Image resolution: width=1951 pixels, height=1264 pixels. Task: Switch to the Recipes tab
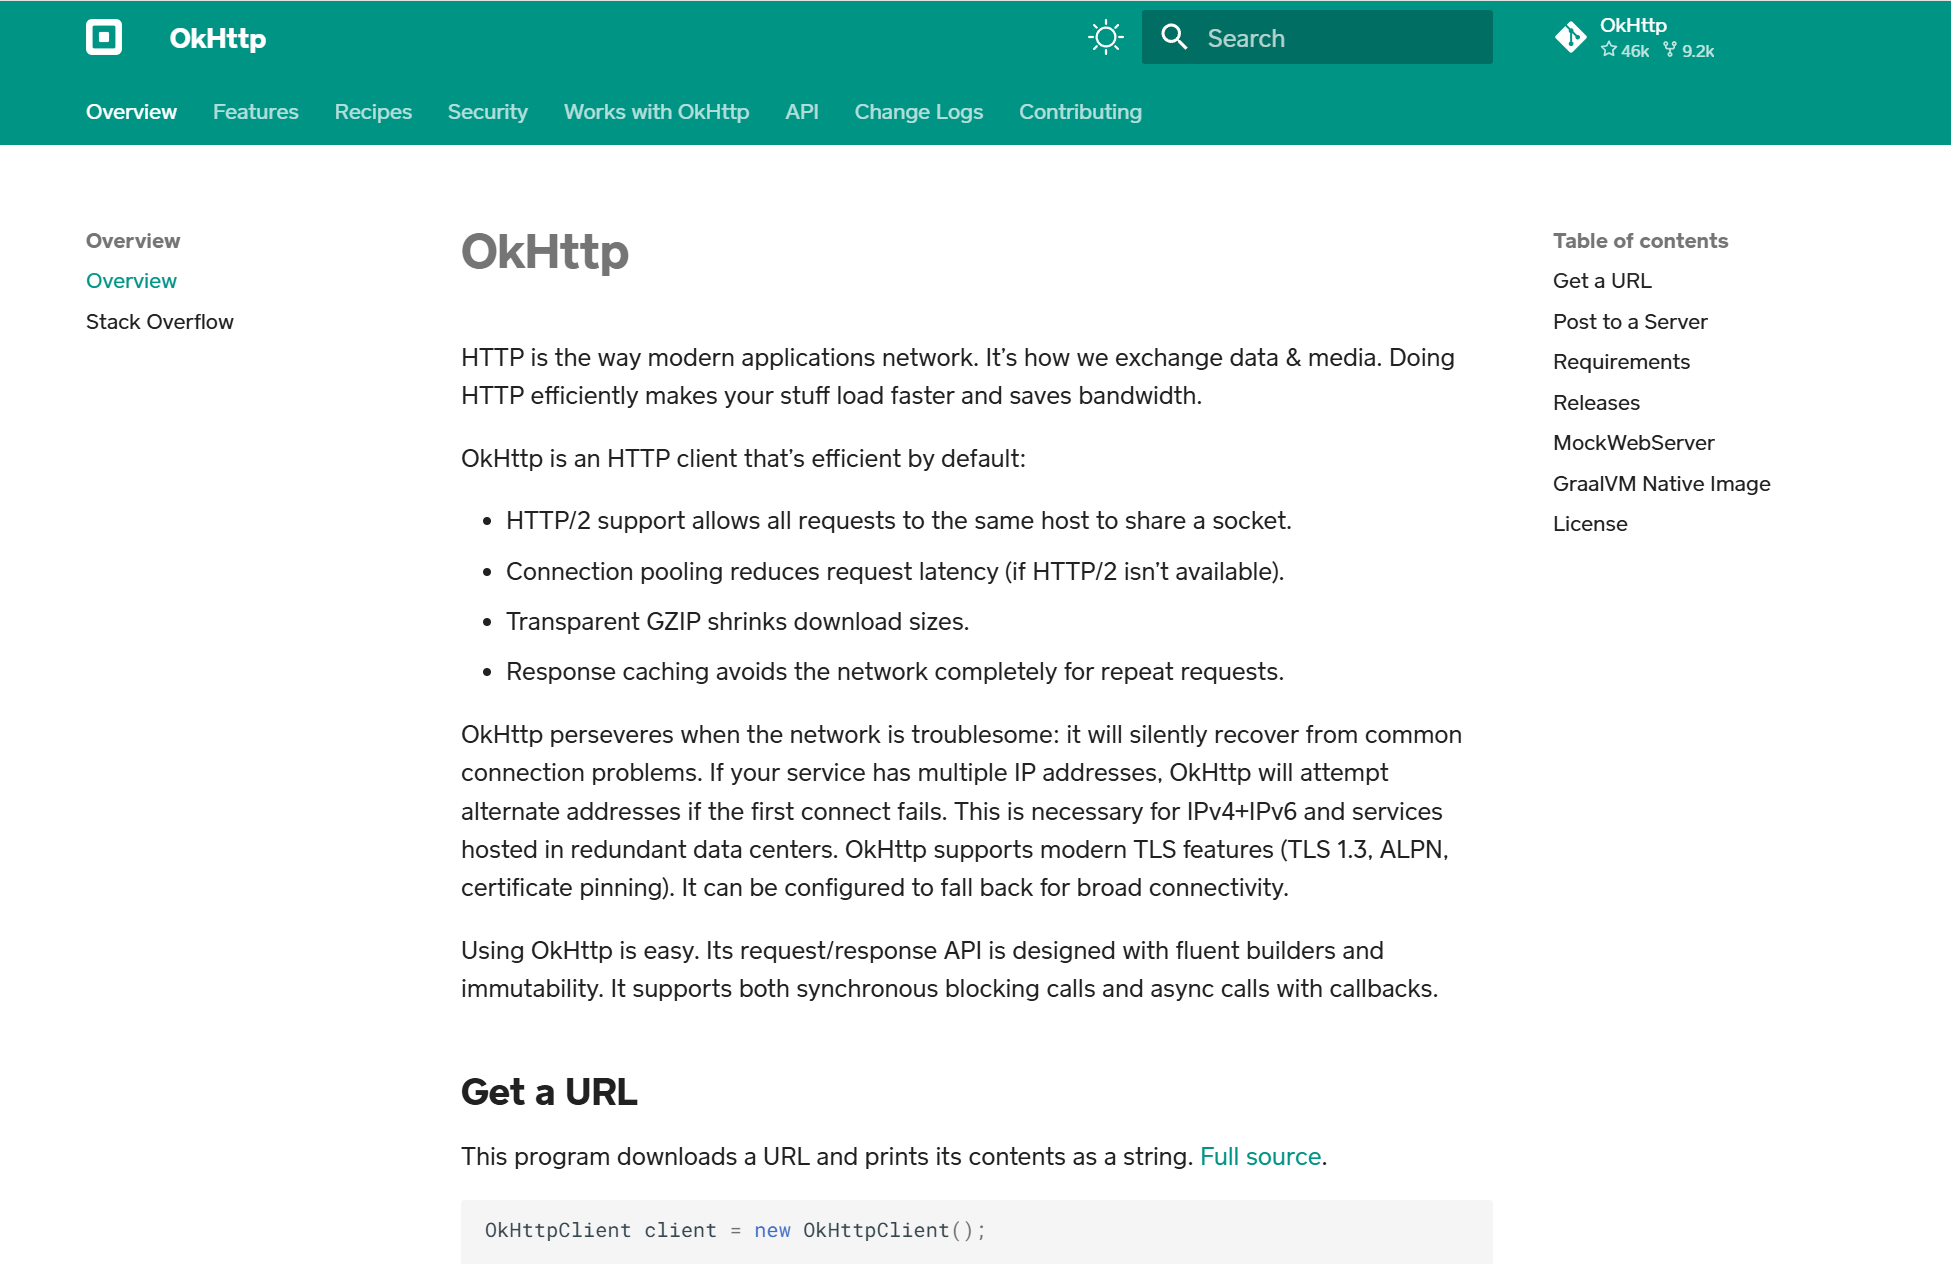[x=373, y=112]
